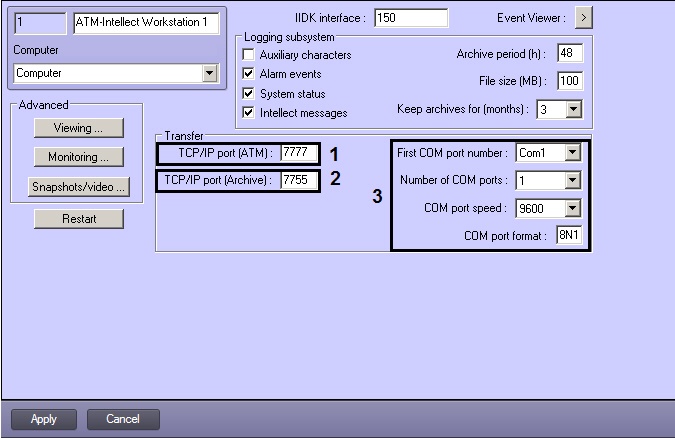Viewport: 675px width, 438px height.
Task: Expand First COM port number dropdown
Action: coord(573,152)
